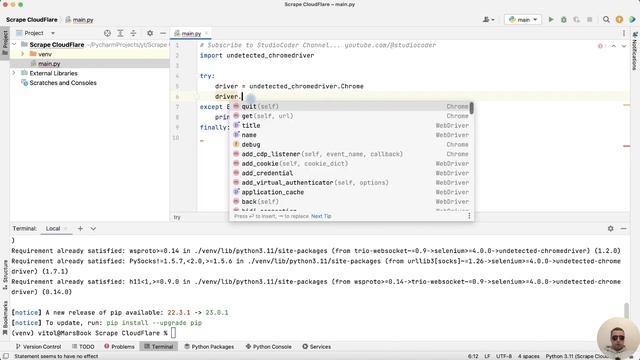Open Version Control tool window
Viewport: 640px width, 360px height.
tap(38, 347)
